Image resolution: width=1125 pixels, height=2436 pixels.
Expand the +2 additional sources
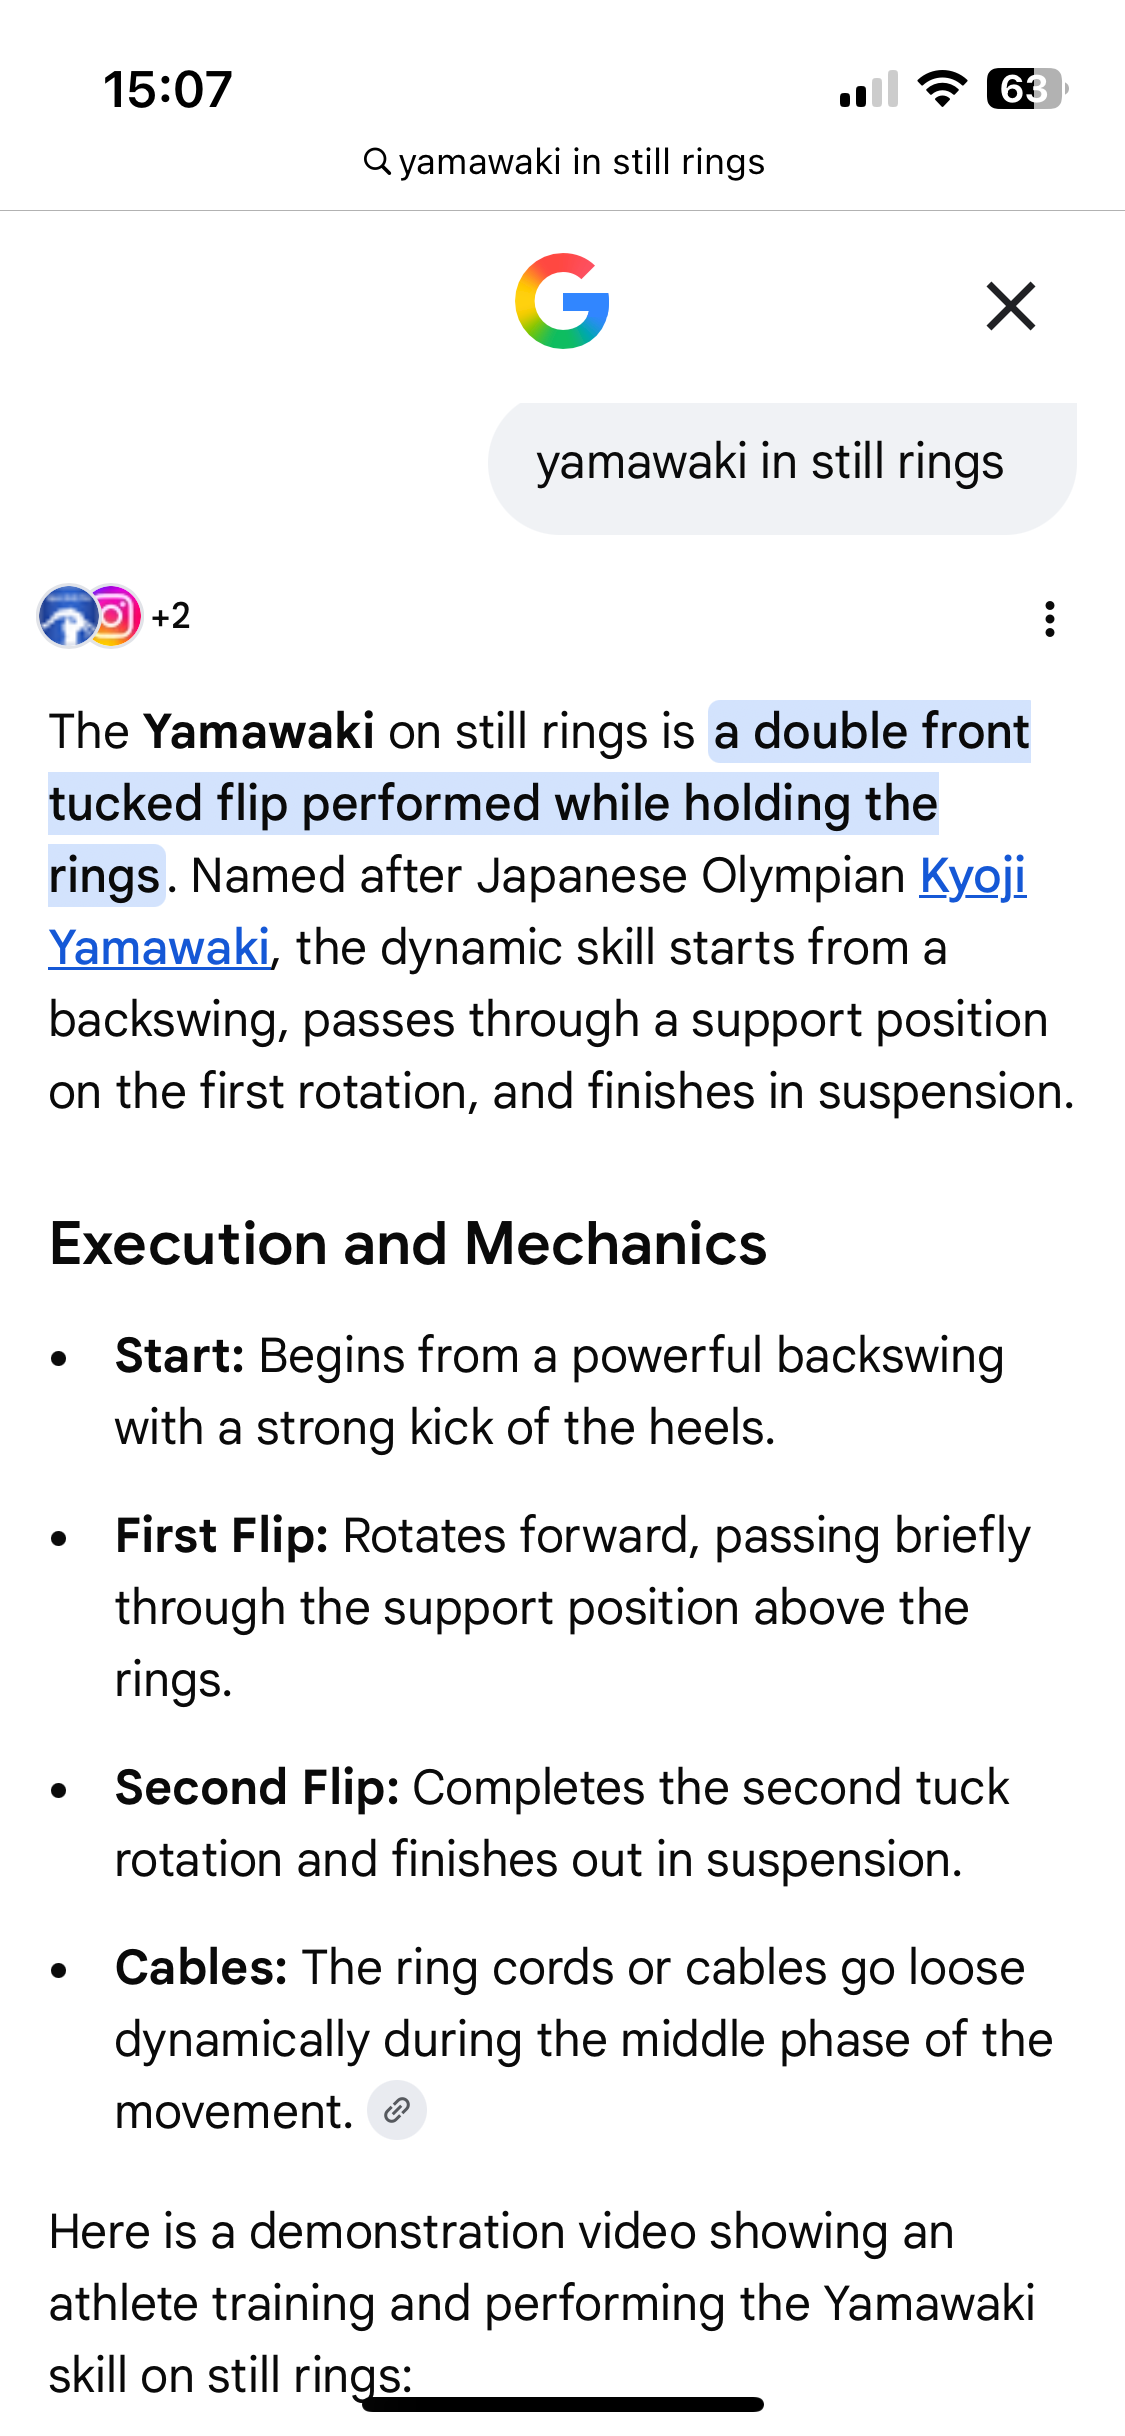(x=171, y=616)
